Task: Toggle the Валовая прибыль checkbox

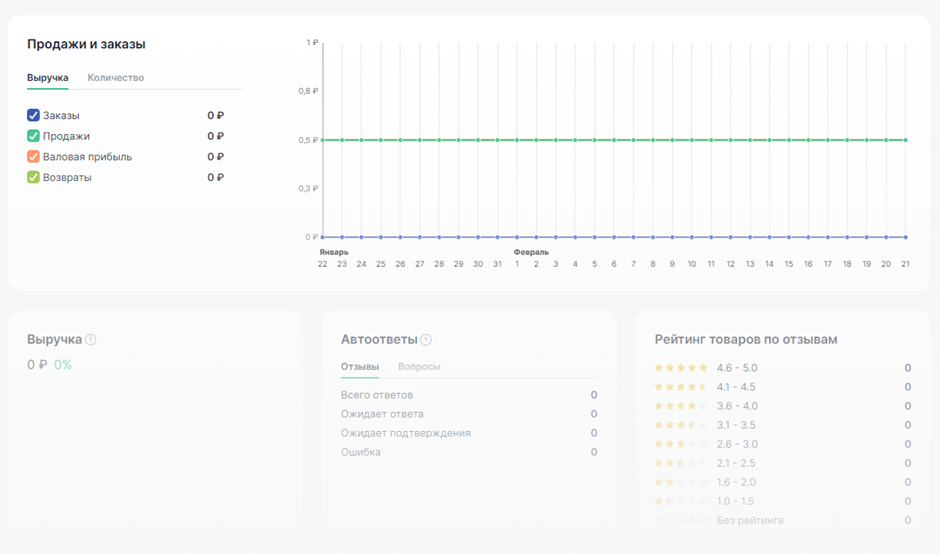Action: coord(33,156)
